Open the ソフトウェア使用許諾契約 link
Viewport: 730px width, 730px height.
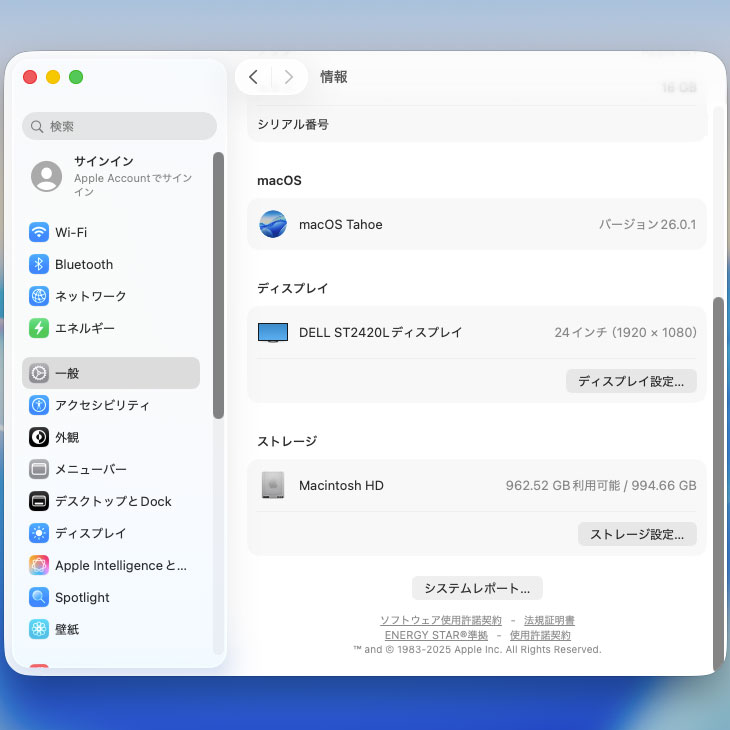[x=441, y=620]
